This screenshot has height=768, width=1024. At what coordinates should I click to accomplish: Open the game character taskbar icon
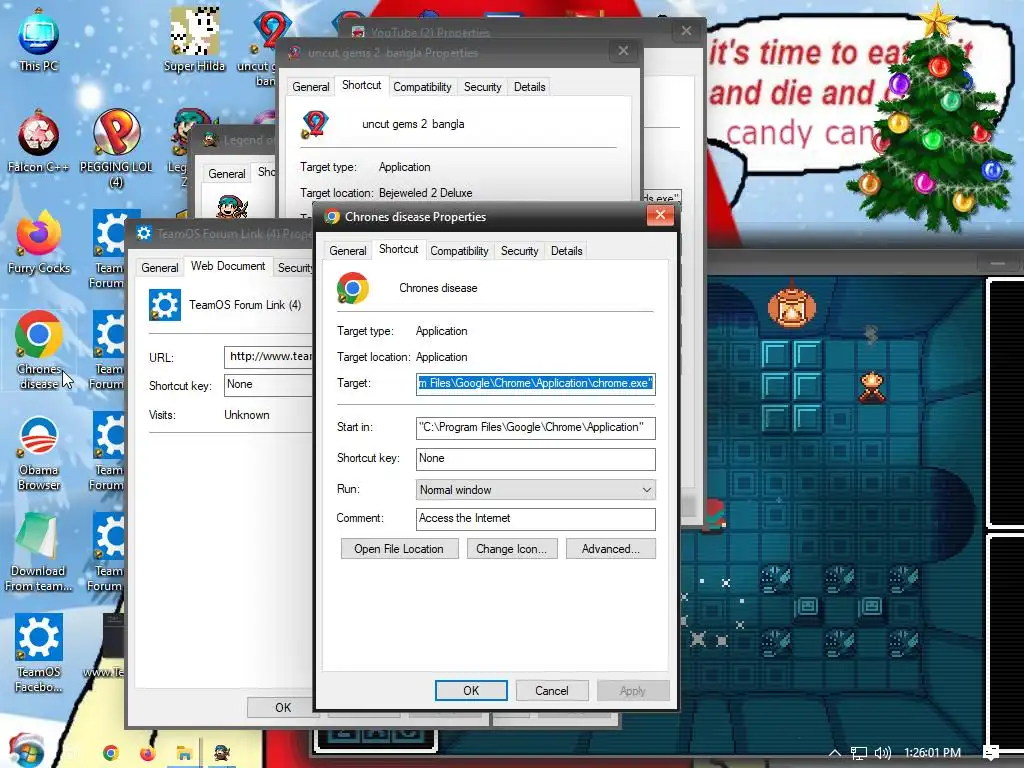click(x=221, y=753)
